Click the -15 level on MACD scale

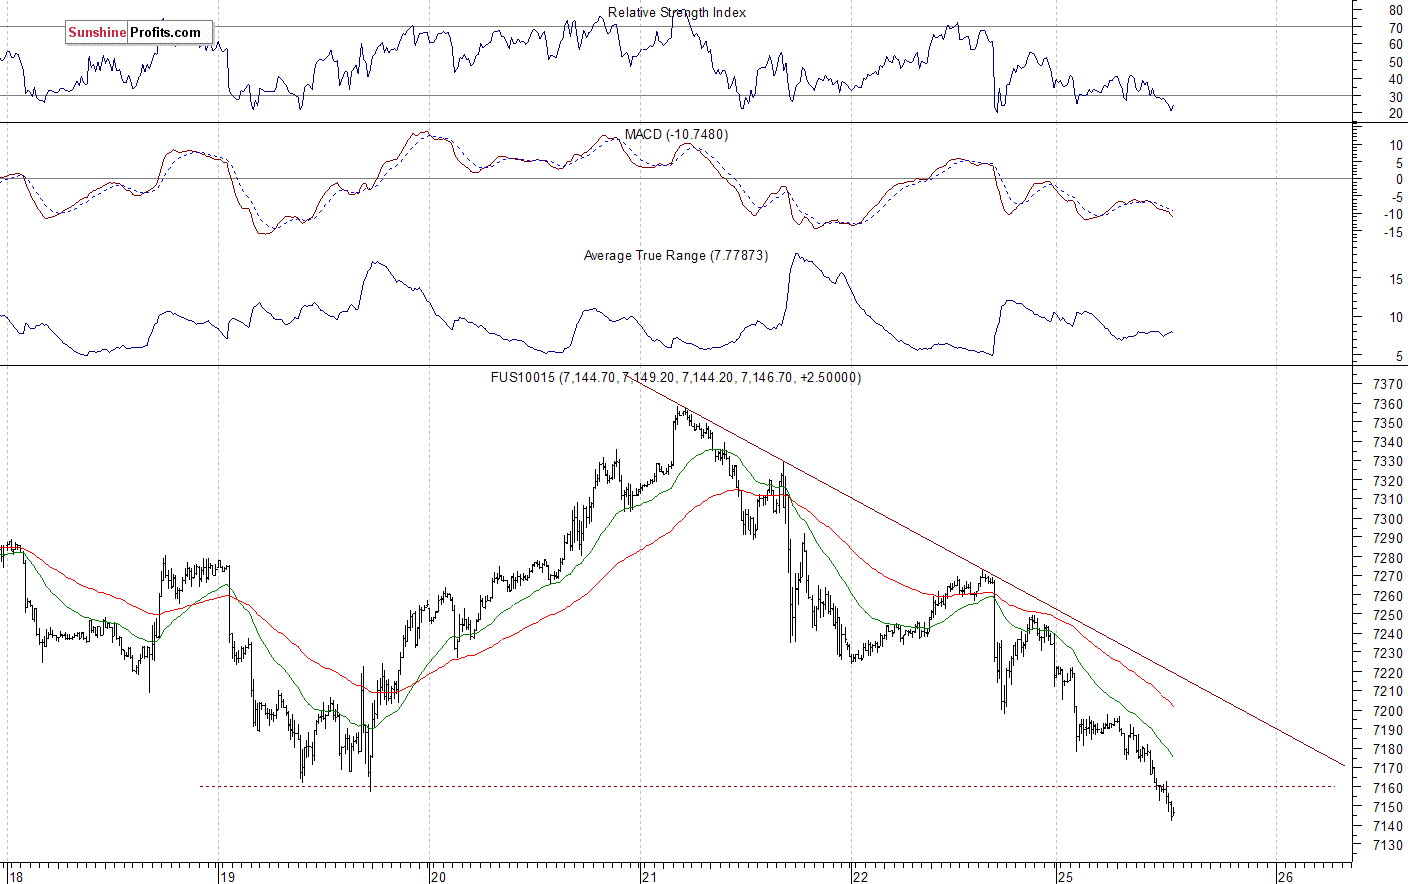point(1393,232)
